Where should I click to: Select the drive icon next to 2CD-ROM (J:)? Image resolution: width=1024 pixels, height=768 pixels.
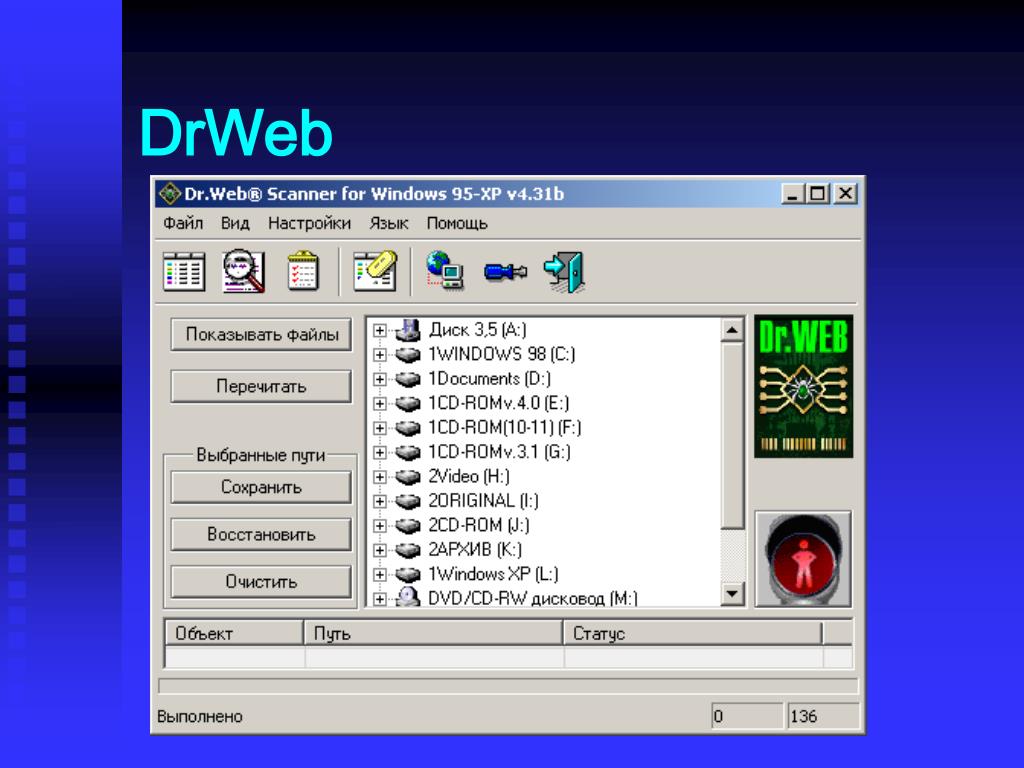408,525
